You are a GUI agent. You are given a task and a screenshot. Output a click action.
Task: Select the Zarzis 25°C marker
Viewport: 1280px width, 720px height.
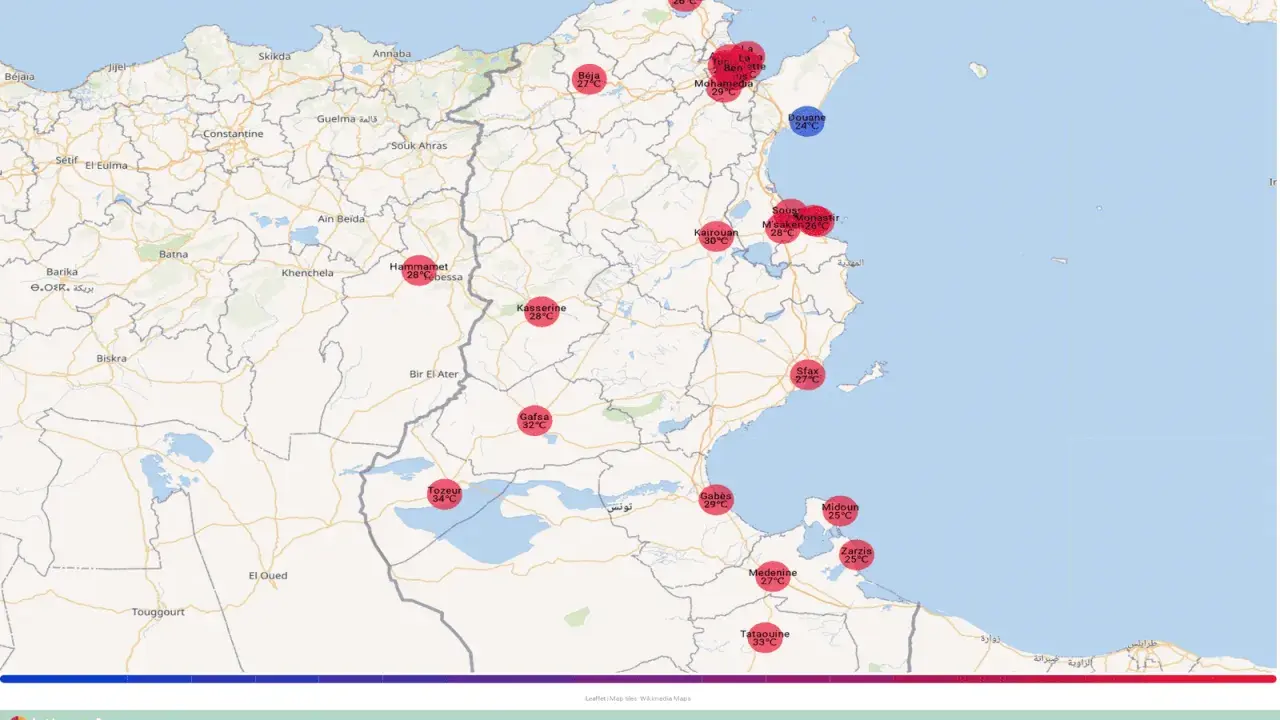coord(856,554)
